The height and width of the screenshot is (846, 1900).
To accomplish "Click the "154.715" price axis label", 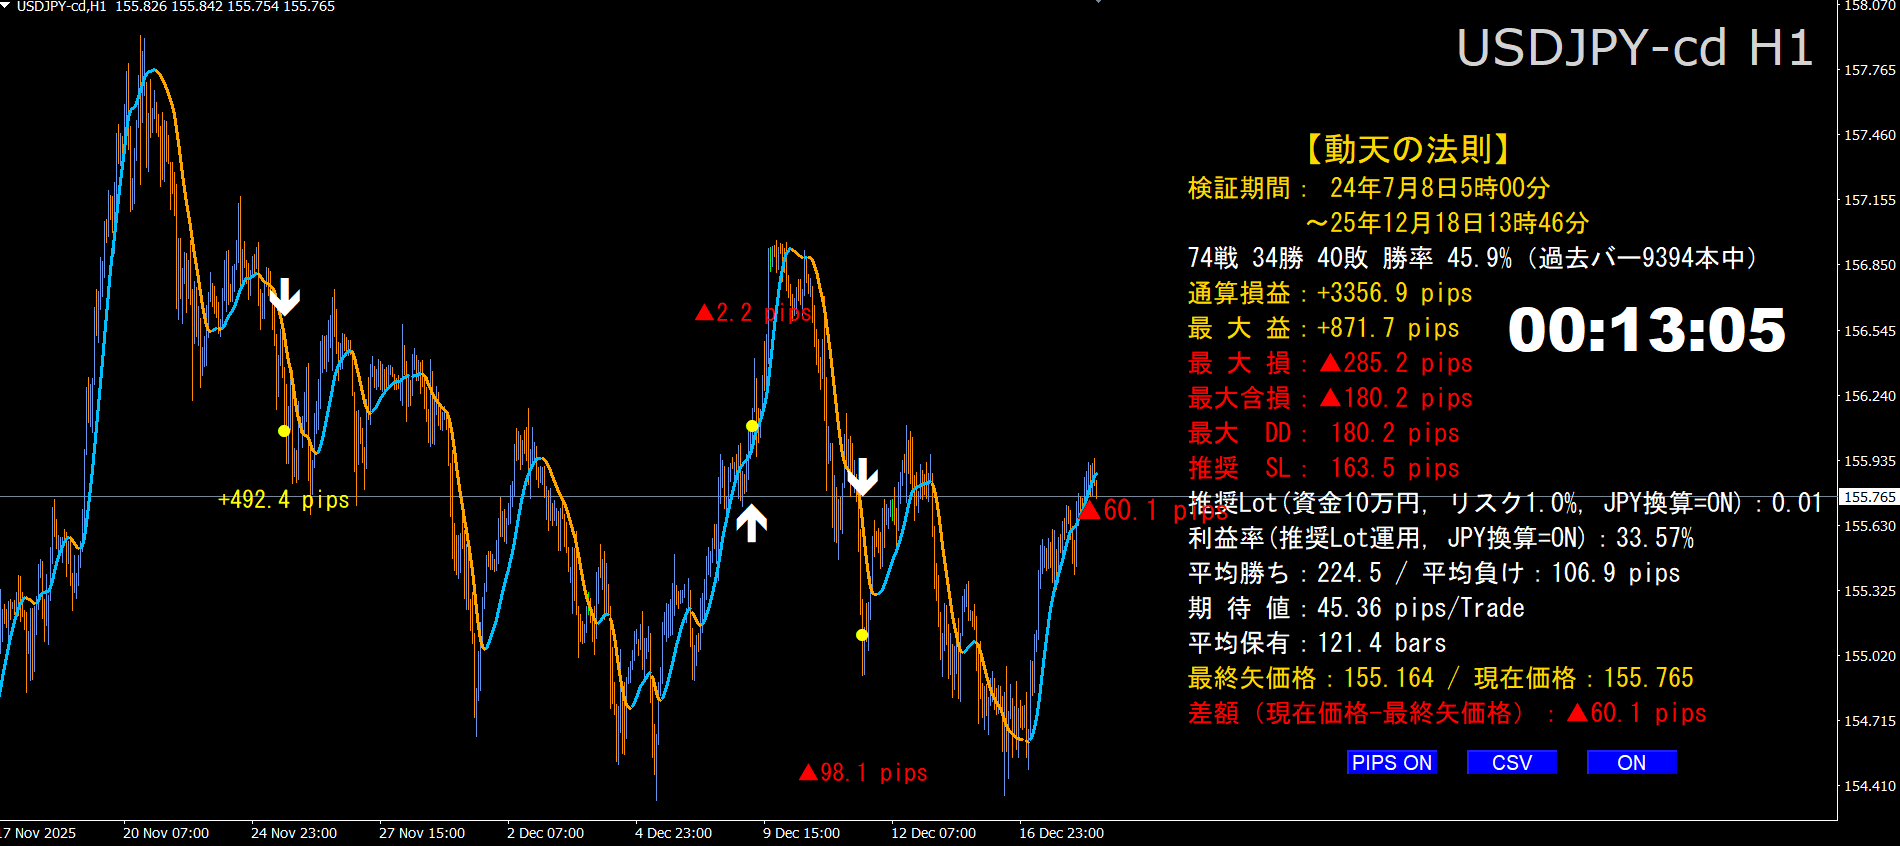I will (x=1870, y=721).
